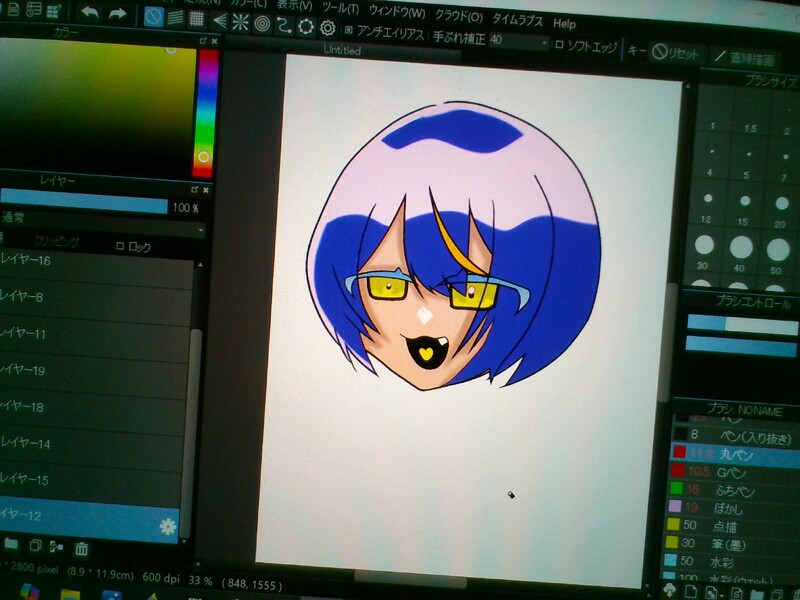Enable crisscross grid snap guide
Image resolution: width=800 pixels, height=600 pixels.
[x=197, y=19]
